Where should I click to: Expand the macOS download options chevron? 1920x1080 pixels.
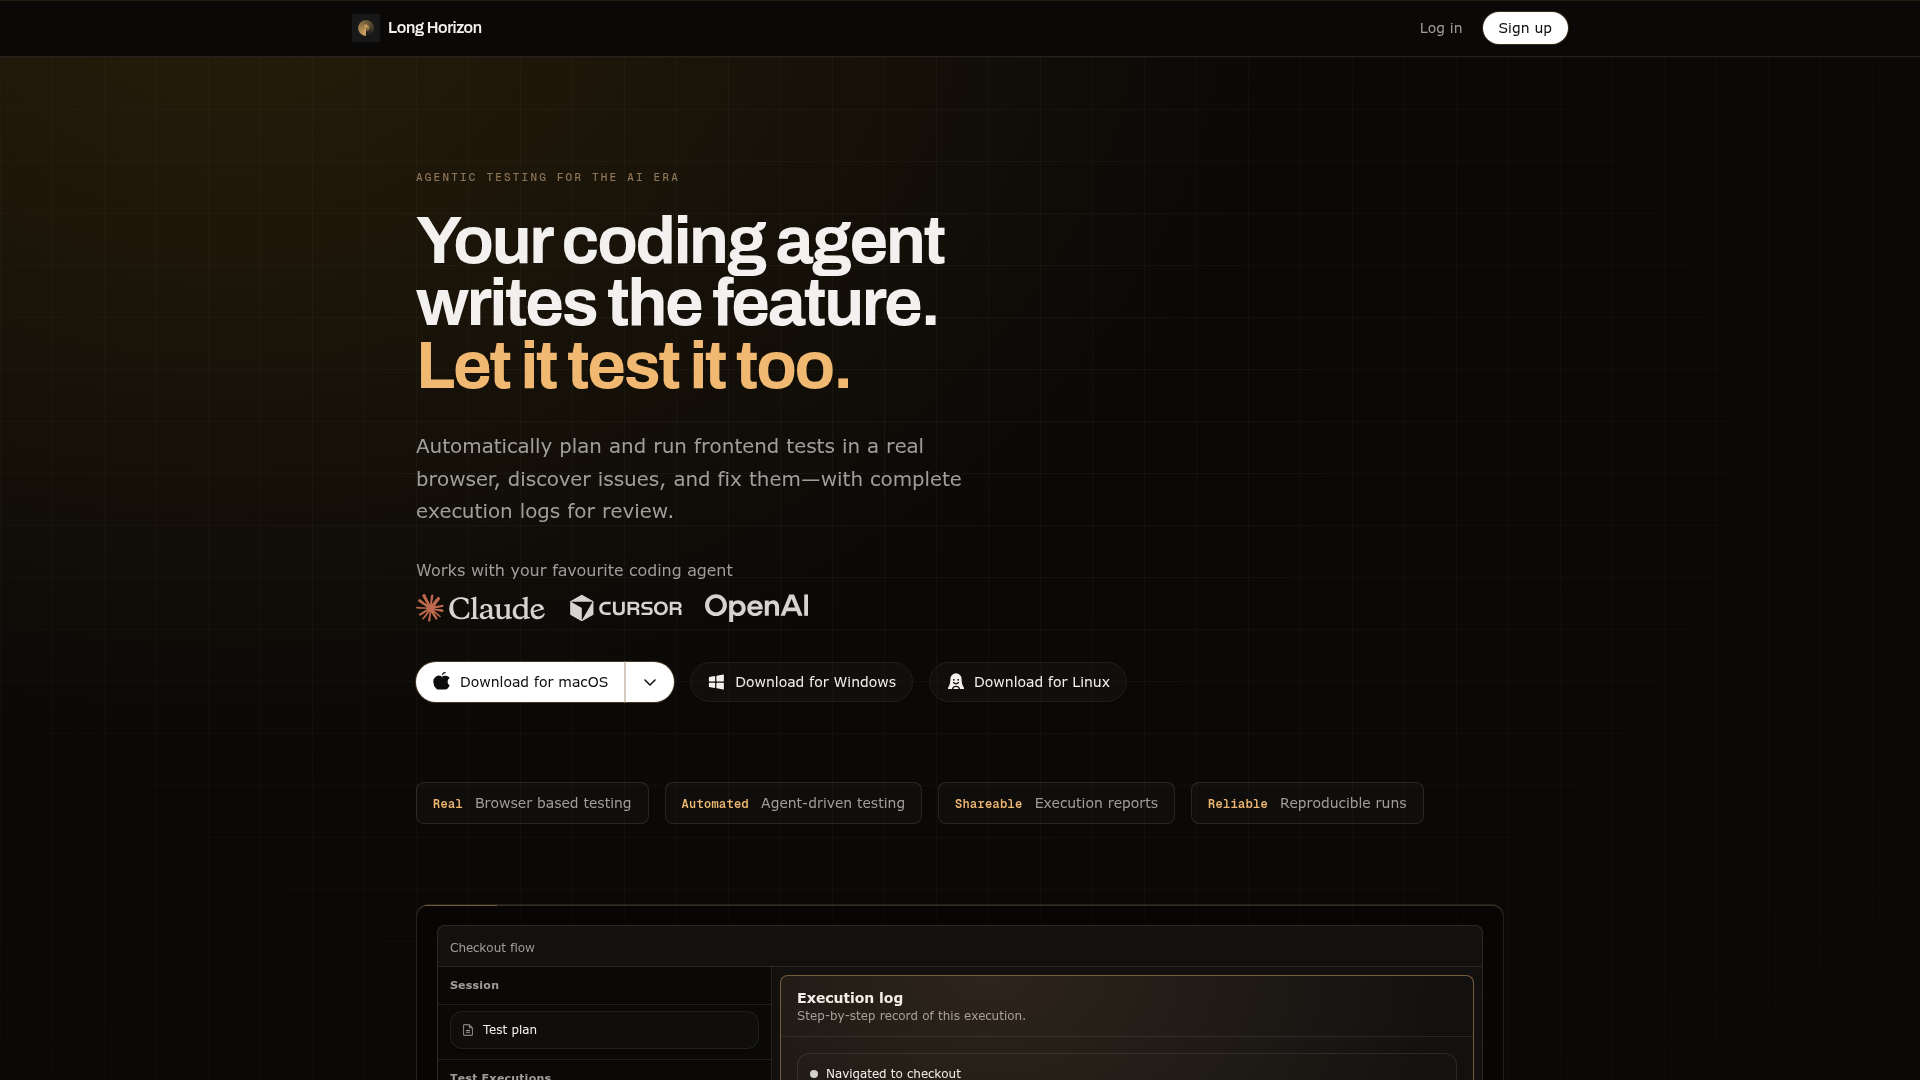(x=650, y=682)
